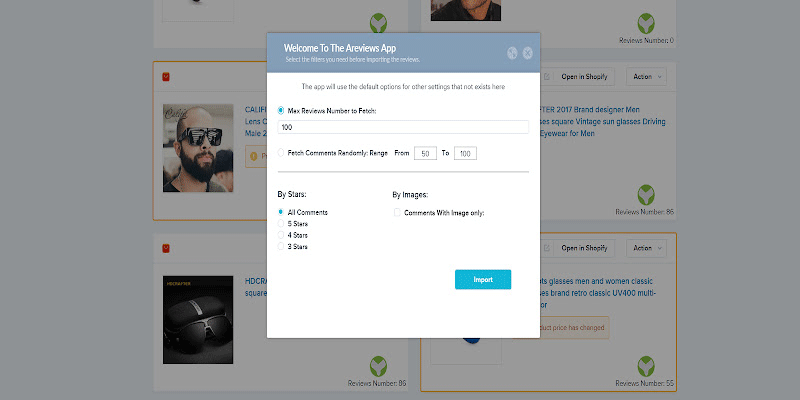Select Fetch Comments Randomly radio button
Screen dimensions: 800x400
[x=282, y=153]
